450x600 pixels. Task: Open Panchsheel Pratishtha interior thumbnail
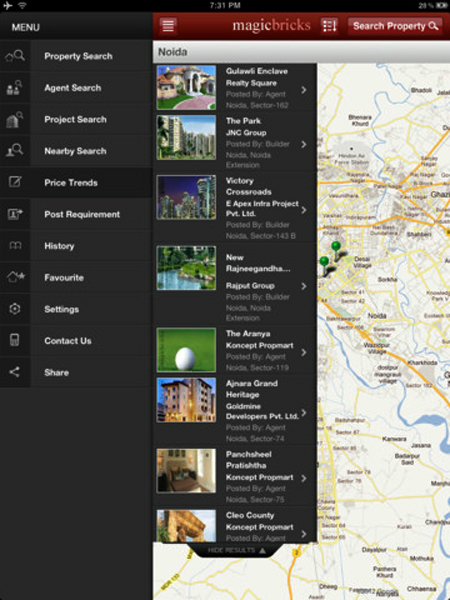tap(186, 471)
